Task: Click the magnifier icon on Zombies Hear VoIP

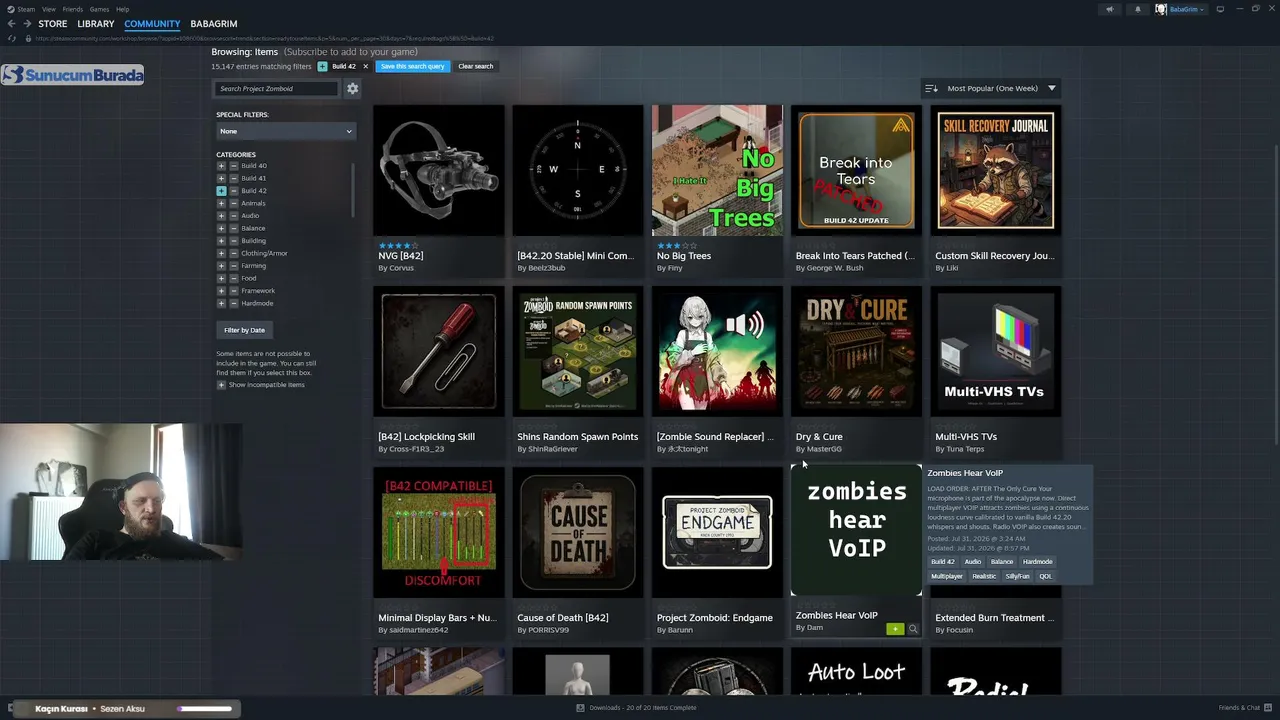Action: tap(913, 629)
